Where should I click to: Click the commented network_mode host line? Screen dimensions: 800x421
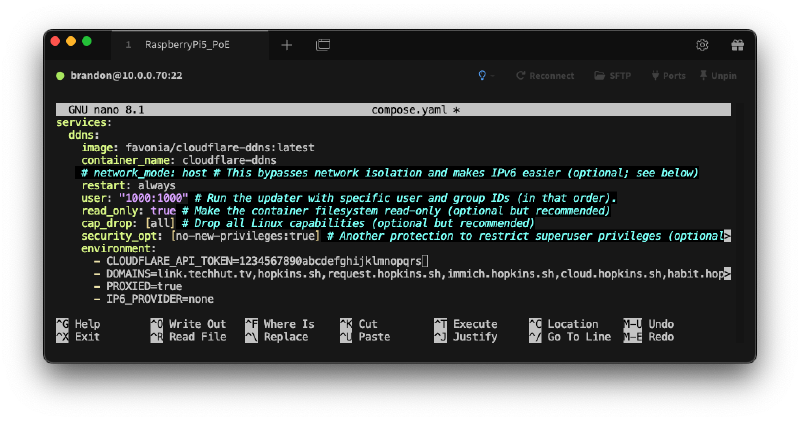pos(389,173)
